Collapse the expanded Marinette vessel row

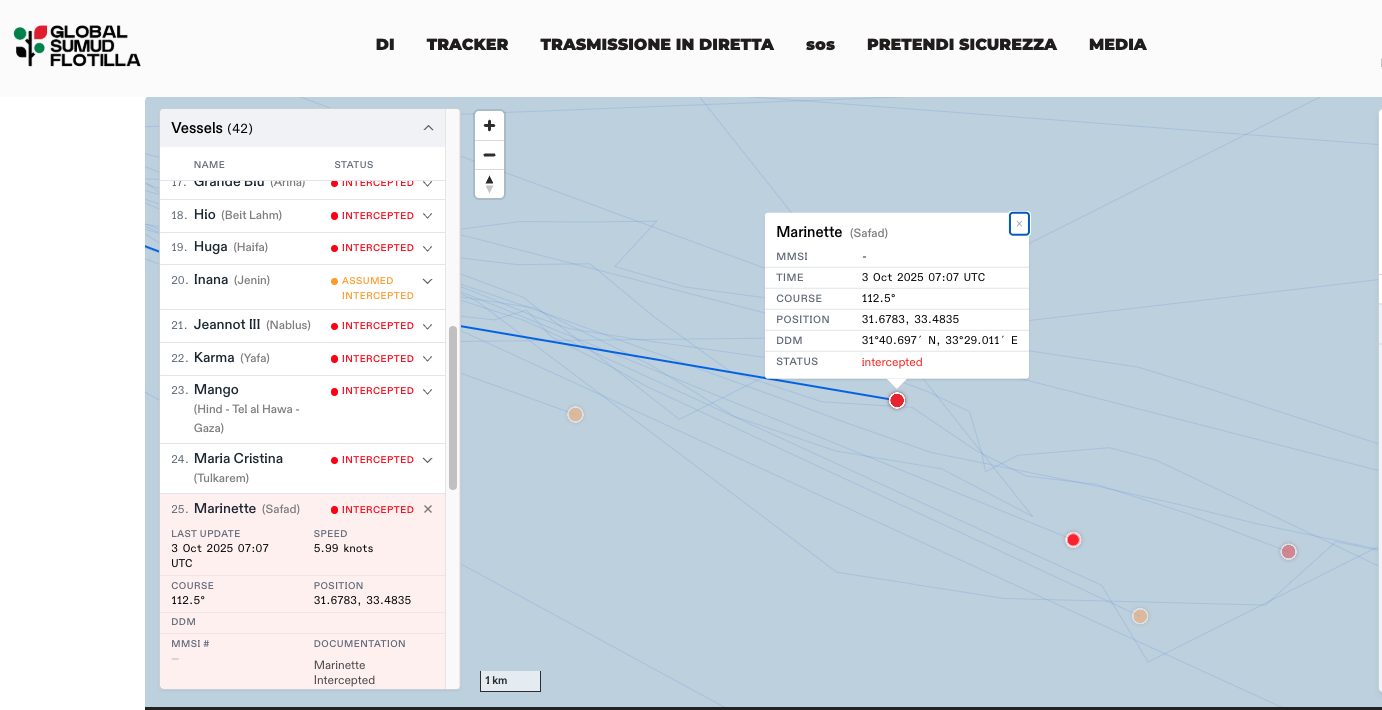pos(428,509)
